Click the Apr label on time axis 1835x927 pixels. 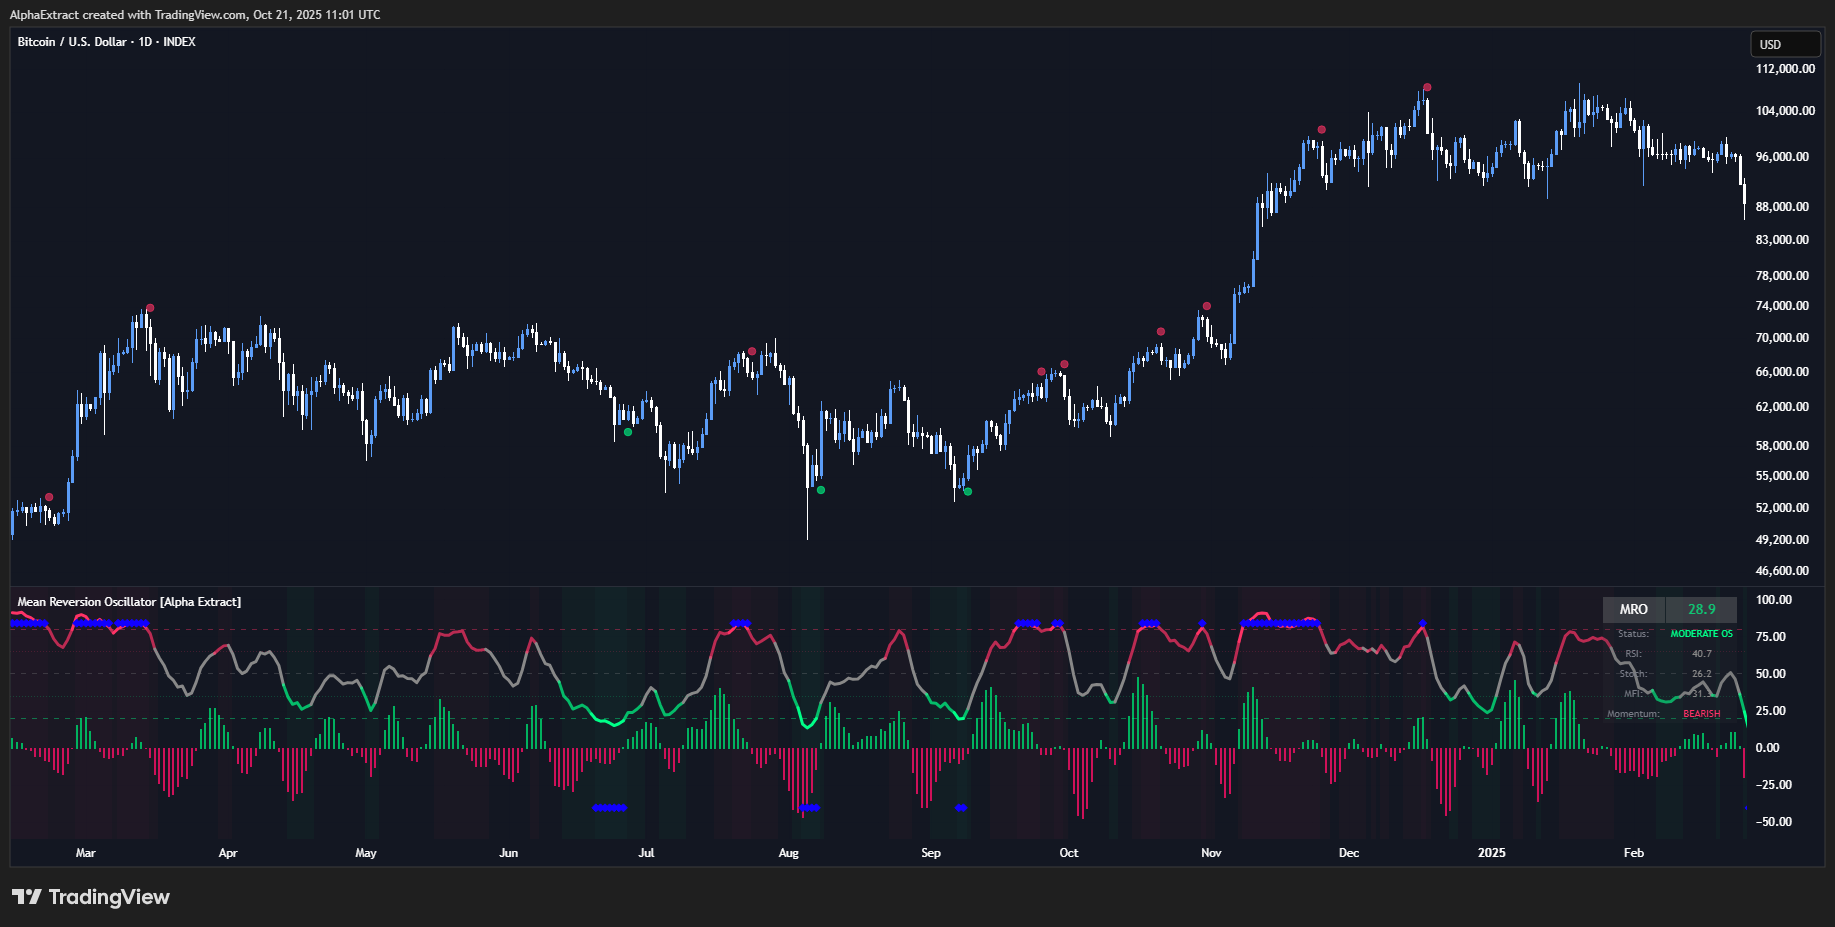coord(228,853)
